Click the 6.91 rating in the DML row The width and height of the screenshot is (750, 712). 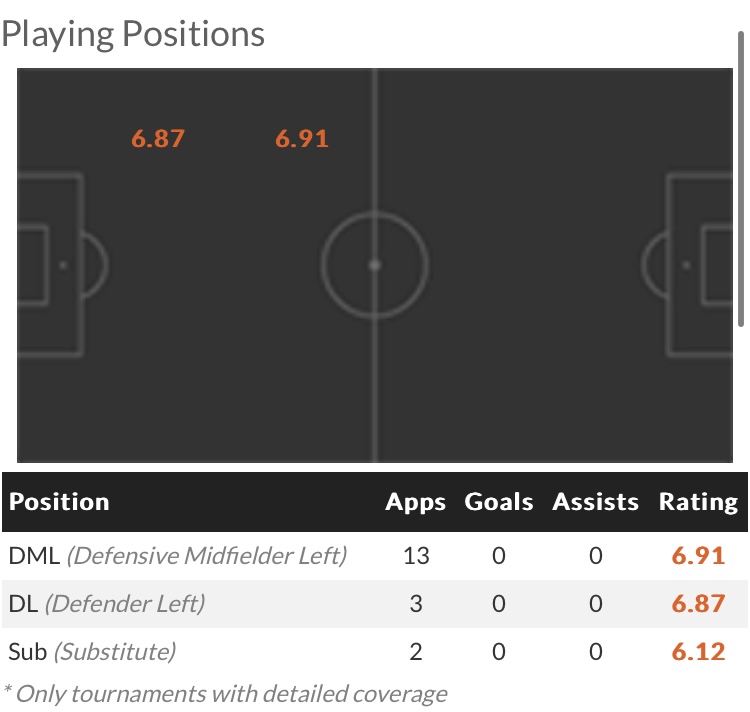pyautogui.click(x=698, y=556)
